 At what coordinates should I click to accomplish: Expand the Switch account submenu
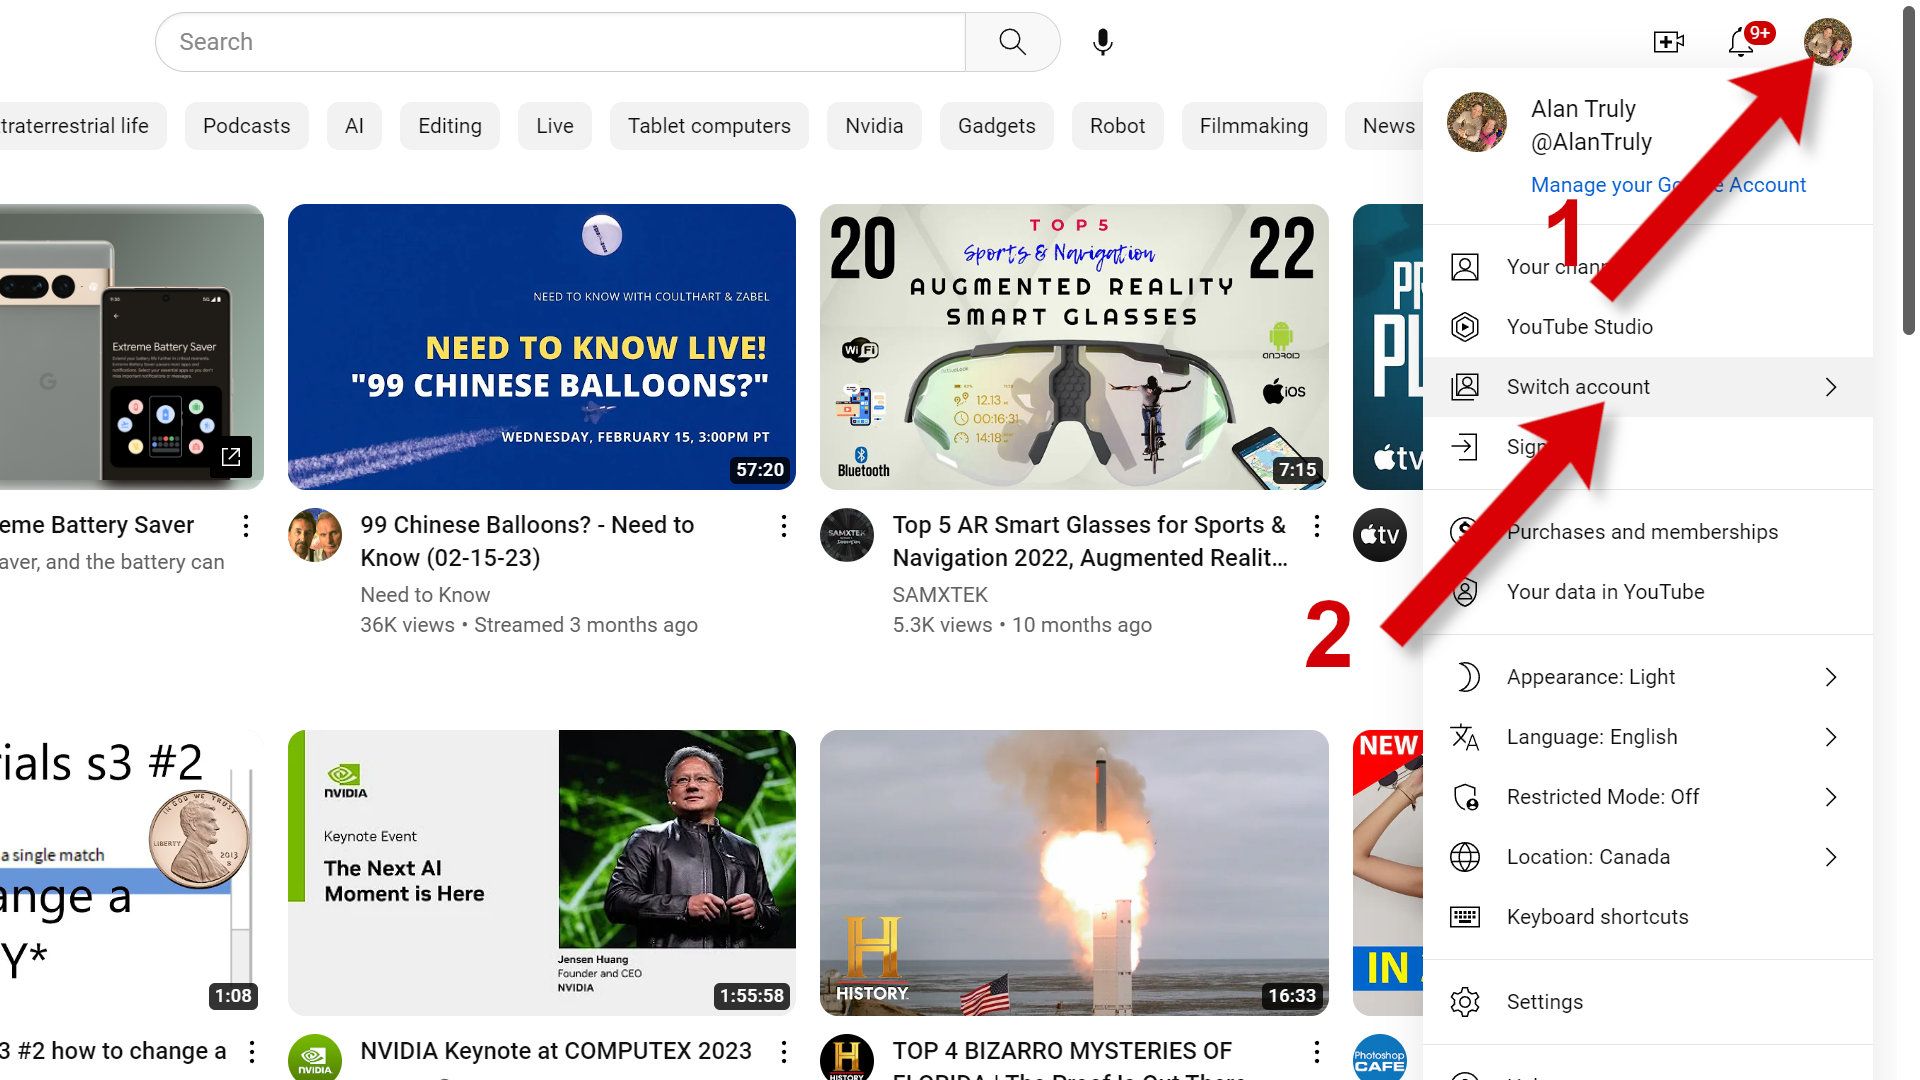click(x=1577, y=386)
